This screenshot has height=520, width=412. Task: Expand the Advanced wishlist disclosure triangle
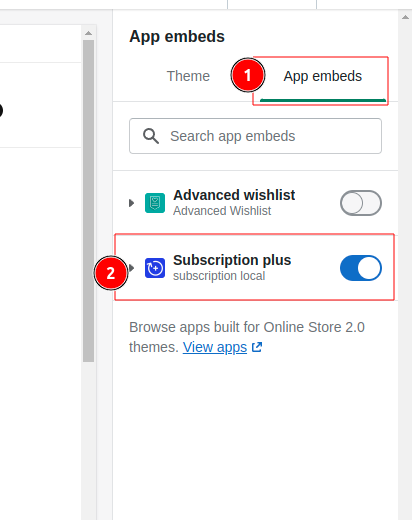point(131,203)
